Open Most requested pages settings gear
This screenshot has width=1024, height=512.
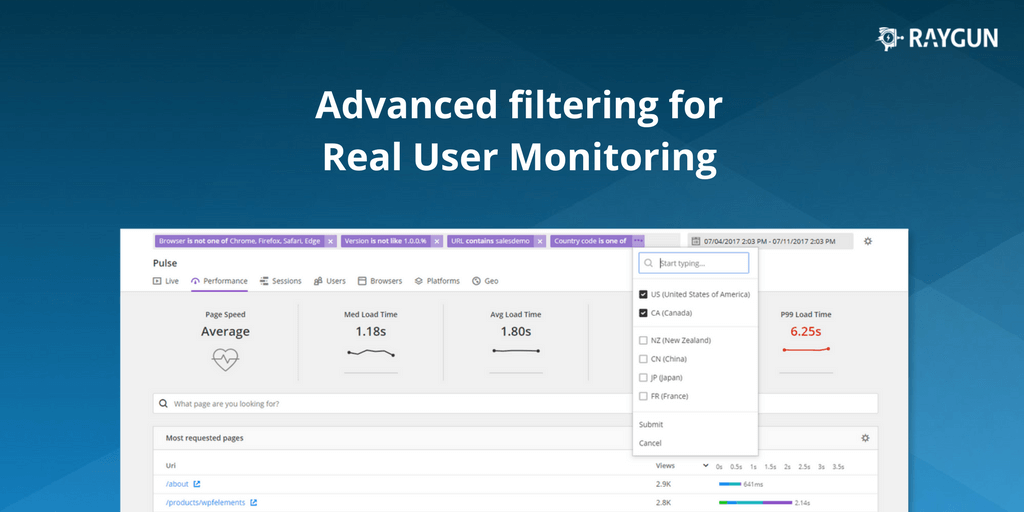tap(865, 438)
